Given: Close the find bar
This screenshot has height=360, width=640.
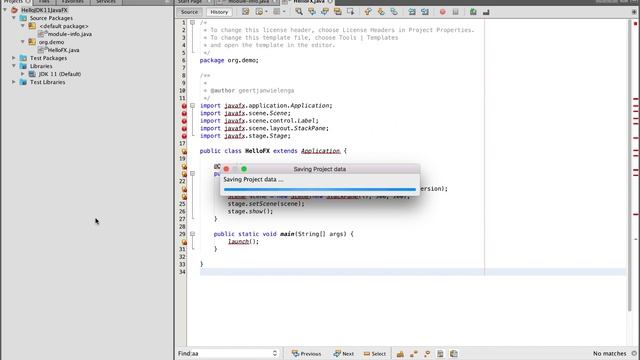Looking at the screenshot, I should point(634,353).
